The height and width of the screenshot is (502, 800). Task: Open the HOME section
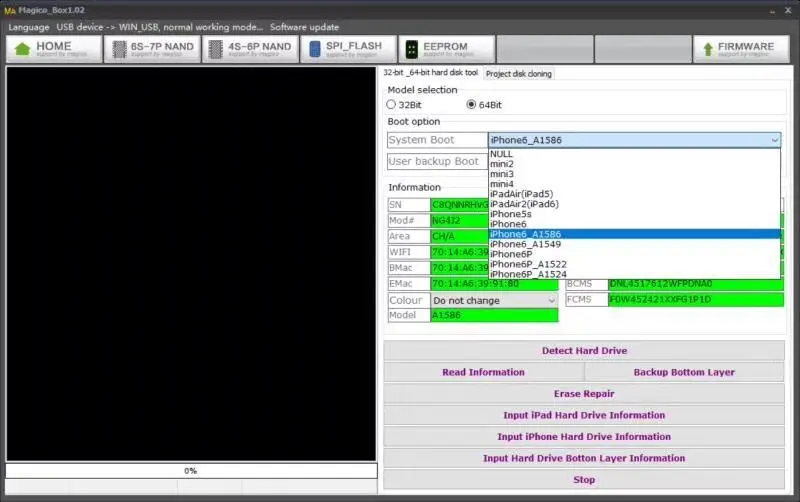[x=54, y=49]
